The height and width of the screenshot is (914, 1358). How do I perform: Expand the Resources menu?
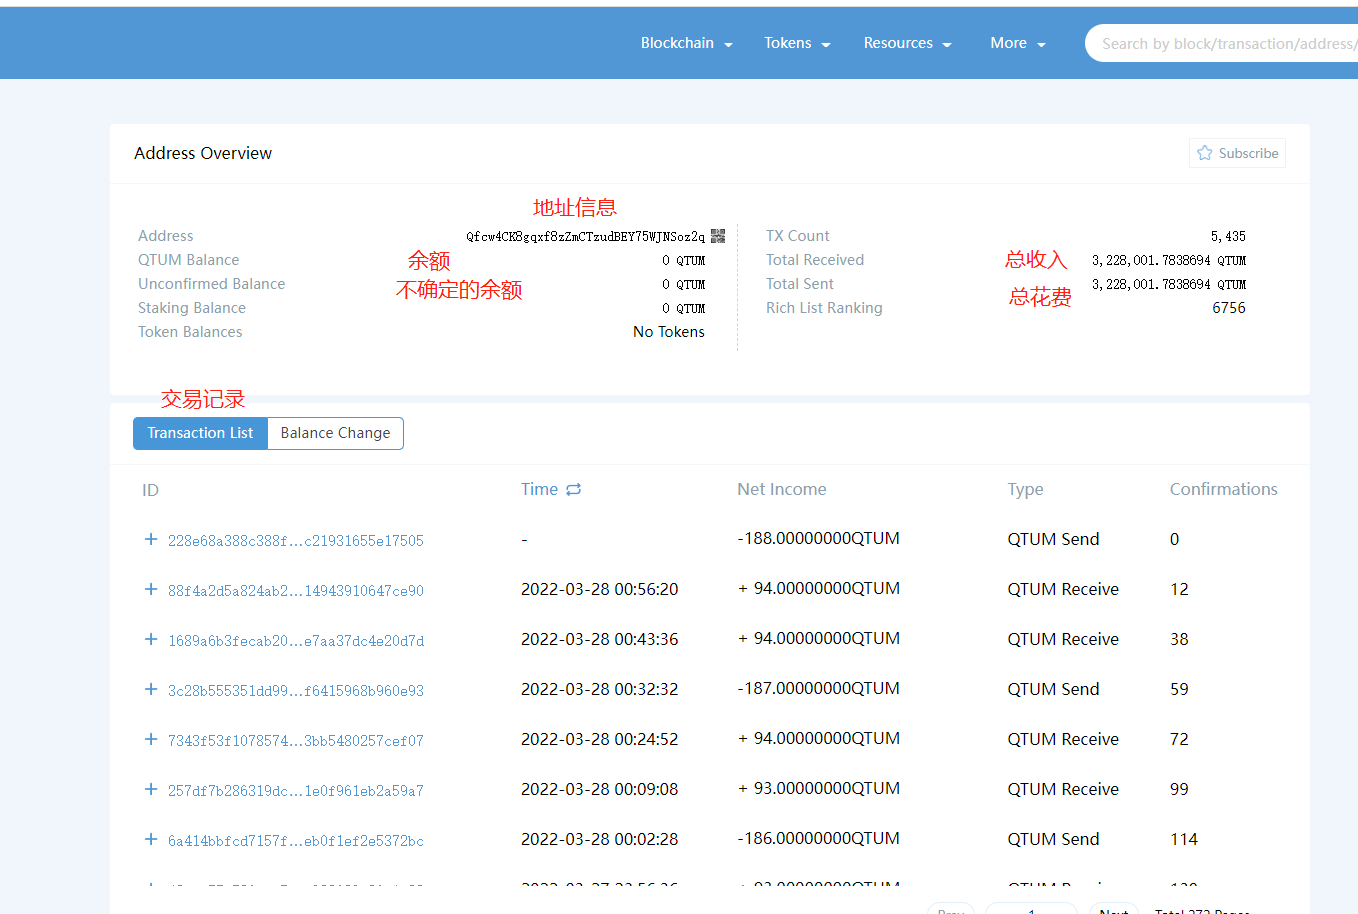click(x=907, y=43)
